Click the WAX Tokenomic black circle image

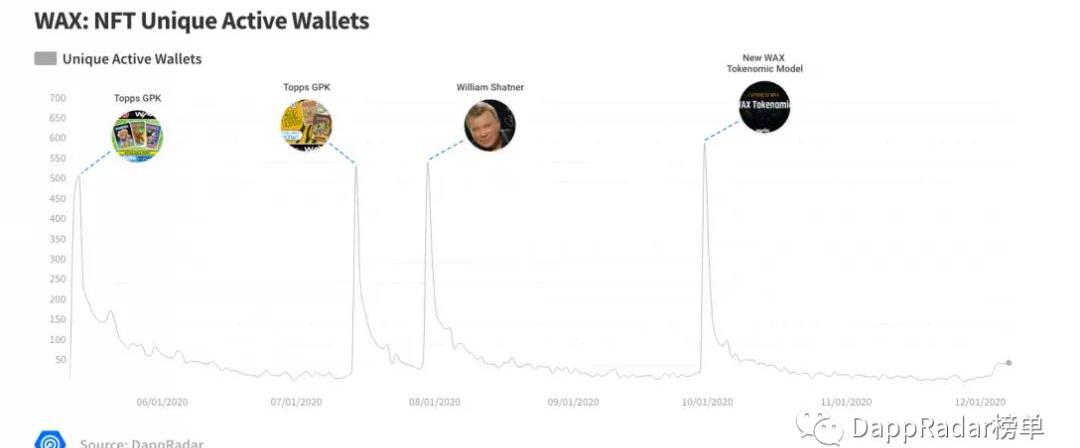point(764,107)
